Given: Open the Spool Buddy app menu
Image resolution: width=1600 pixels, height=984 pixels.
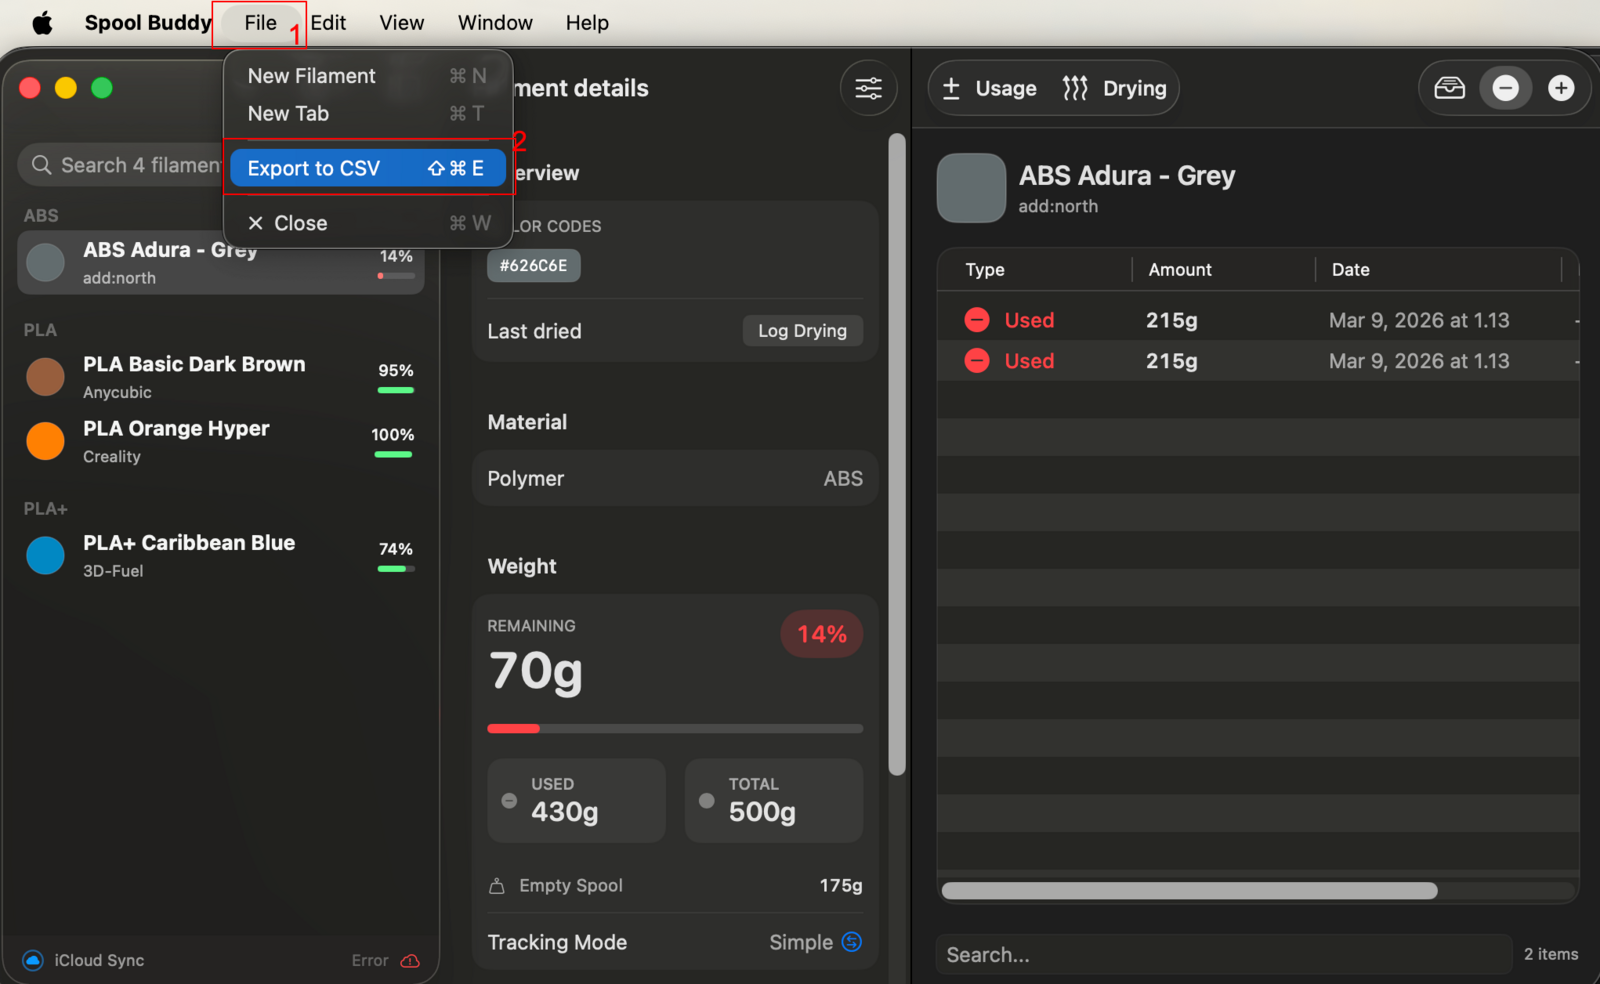Looking at the screenshot, I should [x=147, y=22].
